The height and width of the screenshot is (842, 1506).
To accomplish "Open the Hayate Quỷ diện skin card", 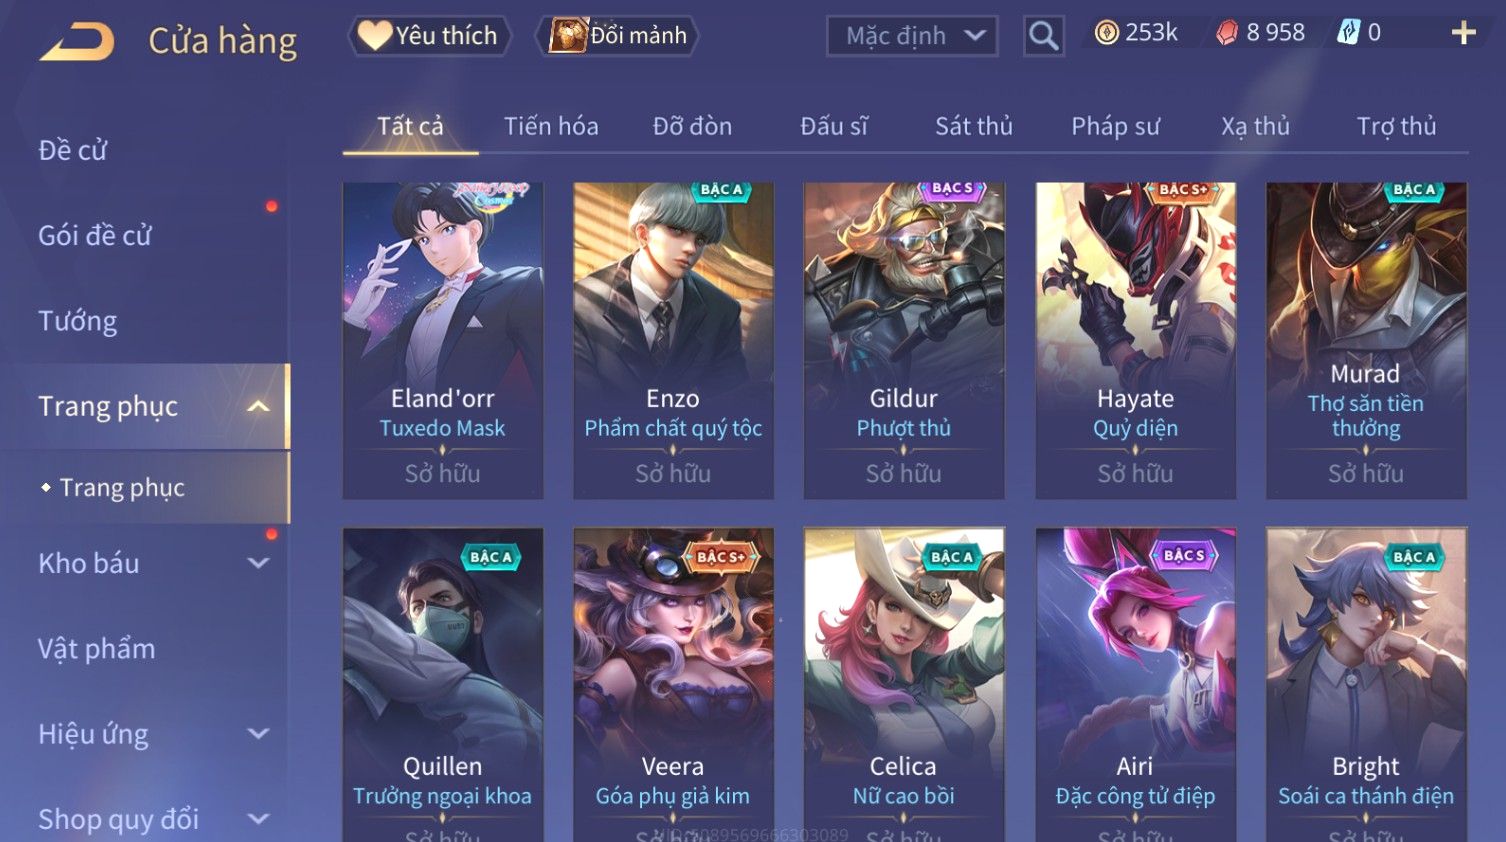I will pos(1135,340).
